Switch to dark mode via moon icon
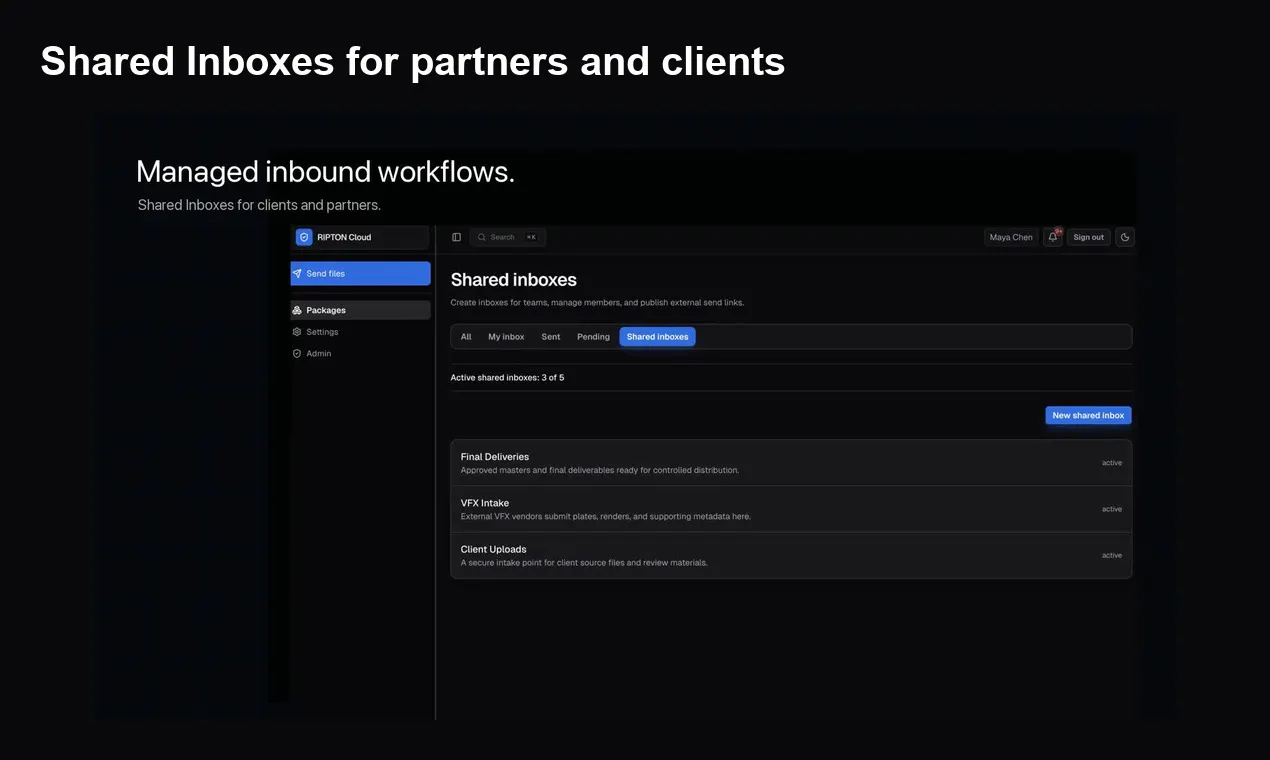The image size is (1270, 760). [x=1125, y=237]
